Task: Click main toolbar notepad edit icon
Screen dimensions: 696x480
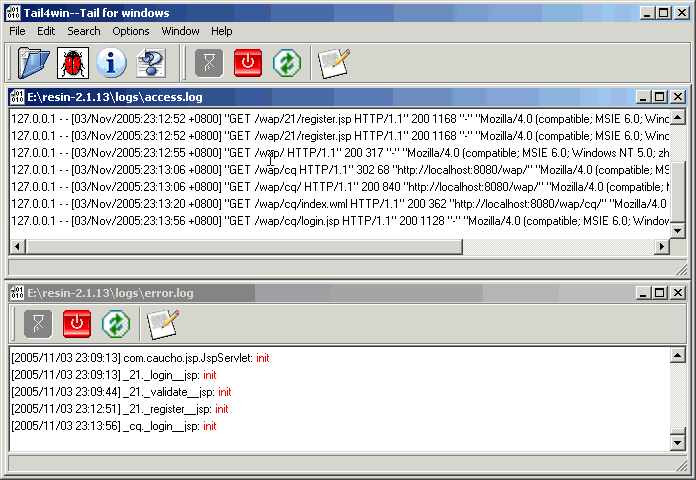Action: click(x=334, y=63)
